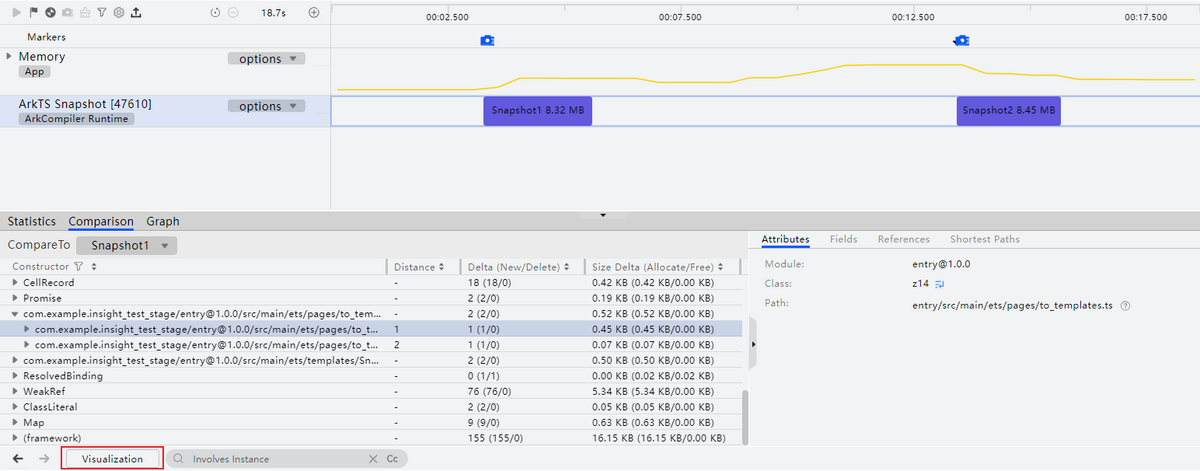Open the CompareTo Snapshot1 dropdown
Viewport: 1200px width, 471px height.
click(x=127, y=245)
